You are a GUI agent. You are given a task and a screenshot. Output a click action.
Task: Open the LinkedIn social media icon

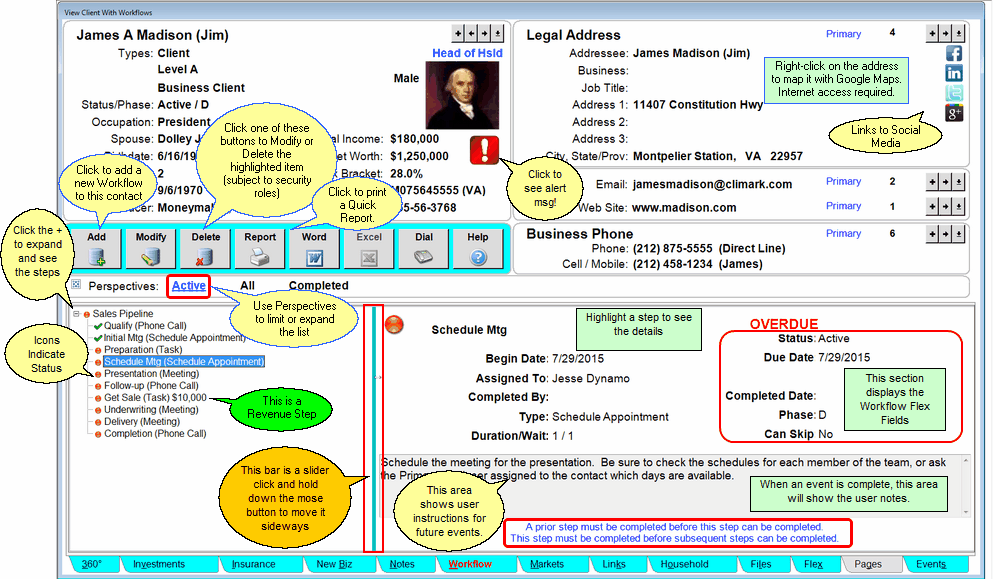tap(953, 72)
